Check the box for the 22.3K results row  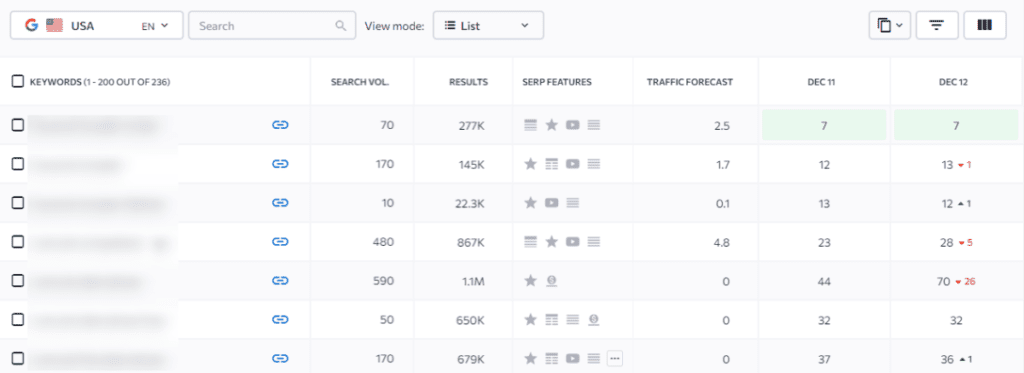pyautogui.click(x=18, y=203)
